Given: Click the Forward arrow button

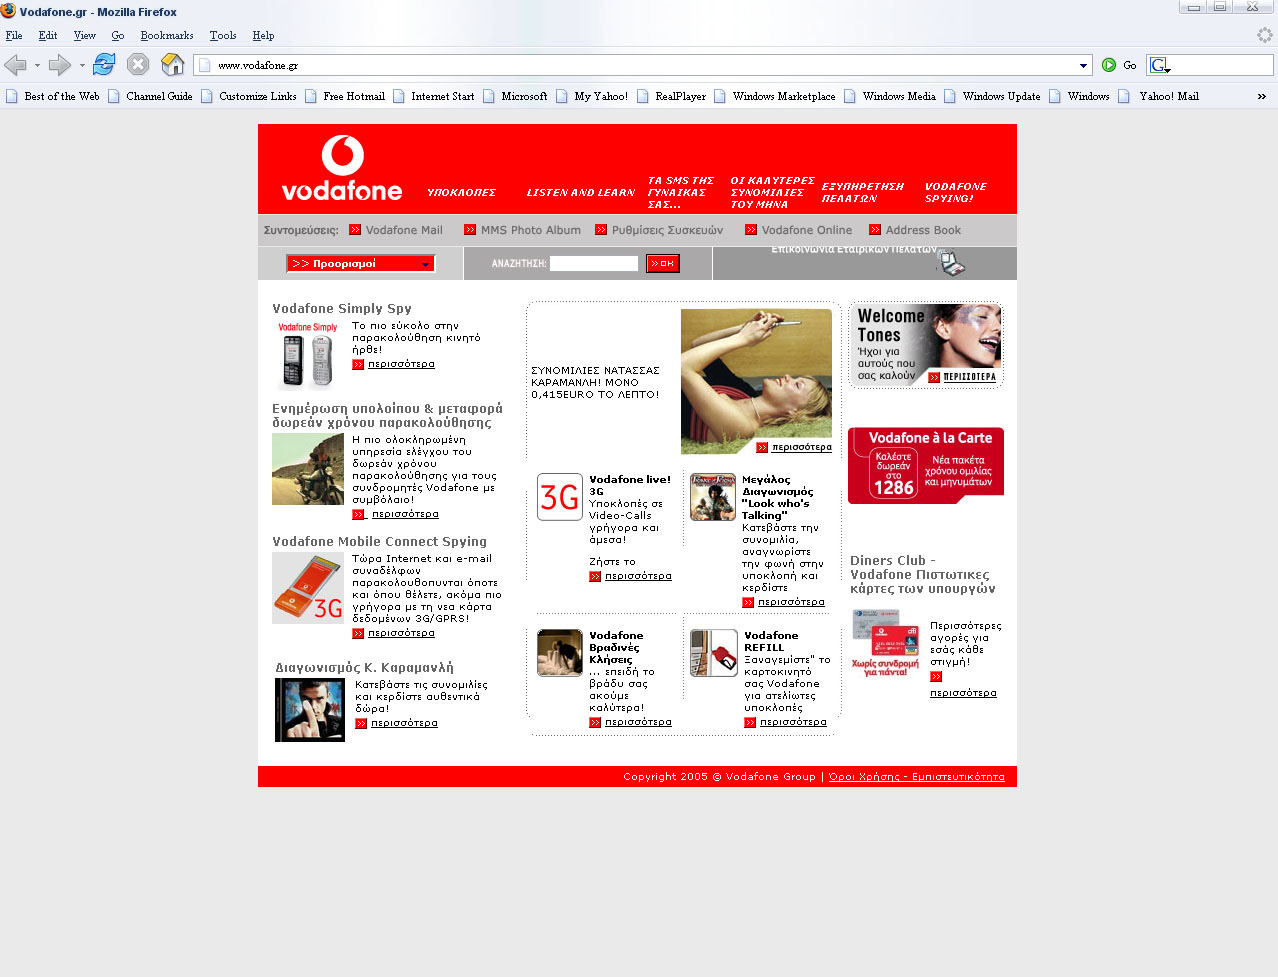Looking at the screenshot, I should pyautogui.click(x=60, y=65).
